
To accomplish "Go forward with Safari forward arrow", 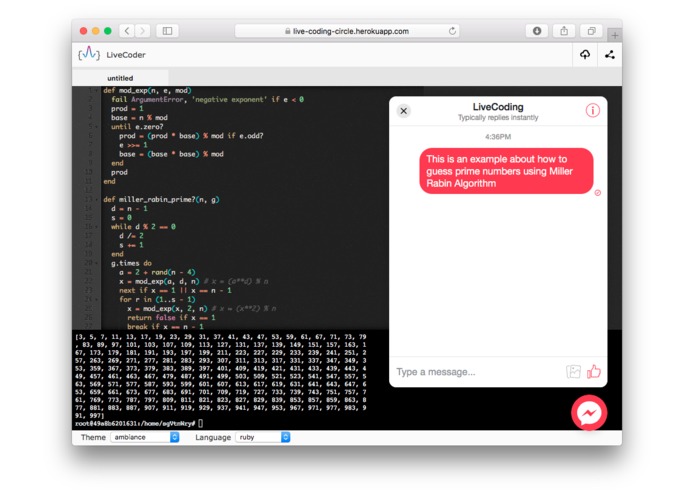I will tap(142, 31).
